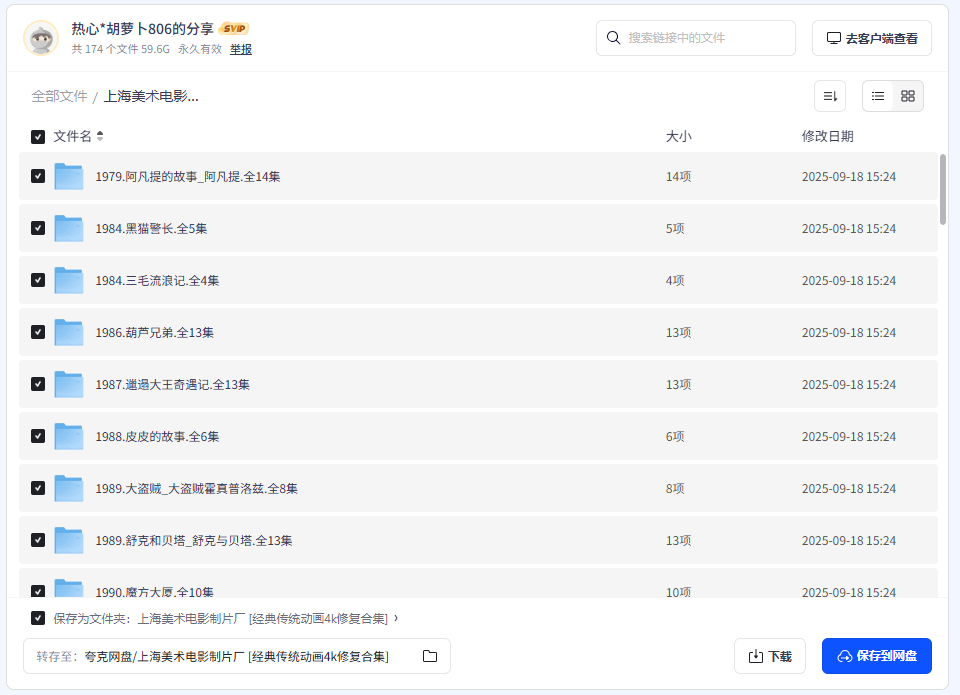This screenshot has width=960, height=695.
Task: Sort by 文件名 column arrow
Action: pyautogui.click(x=100, y=136)
